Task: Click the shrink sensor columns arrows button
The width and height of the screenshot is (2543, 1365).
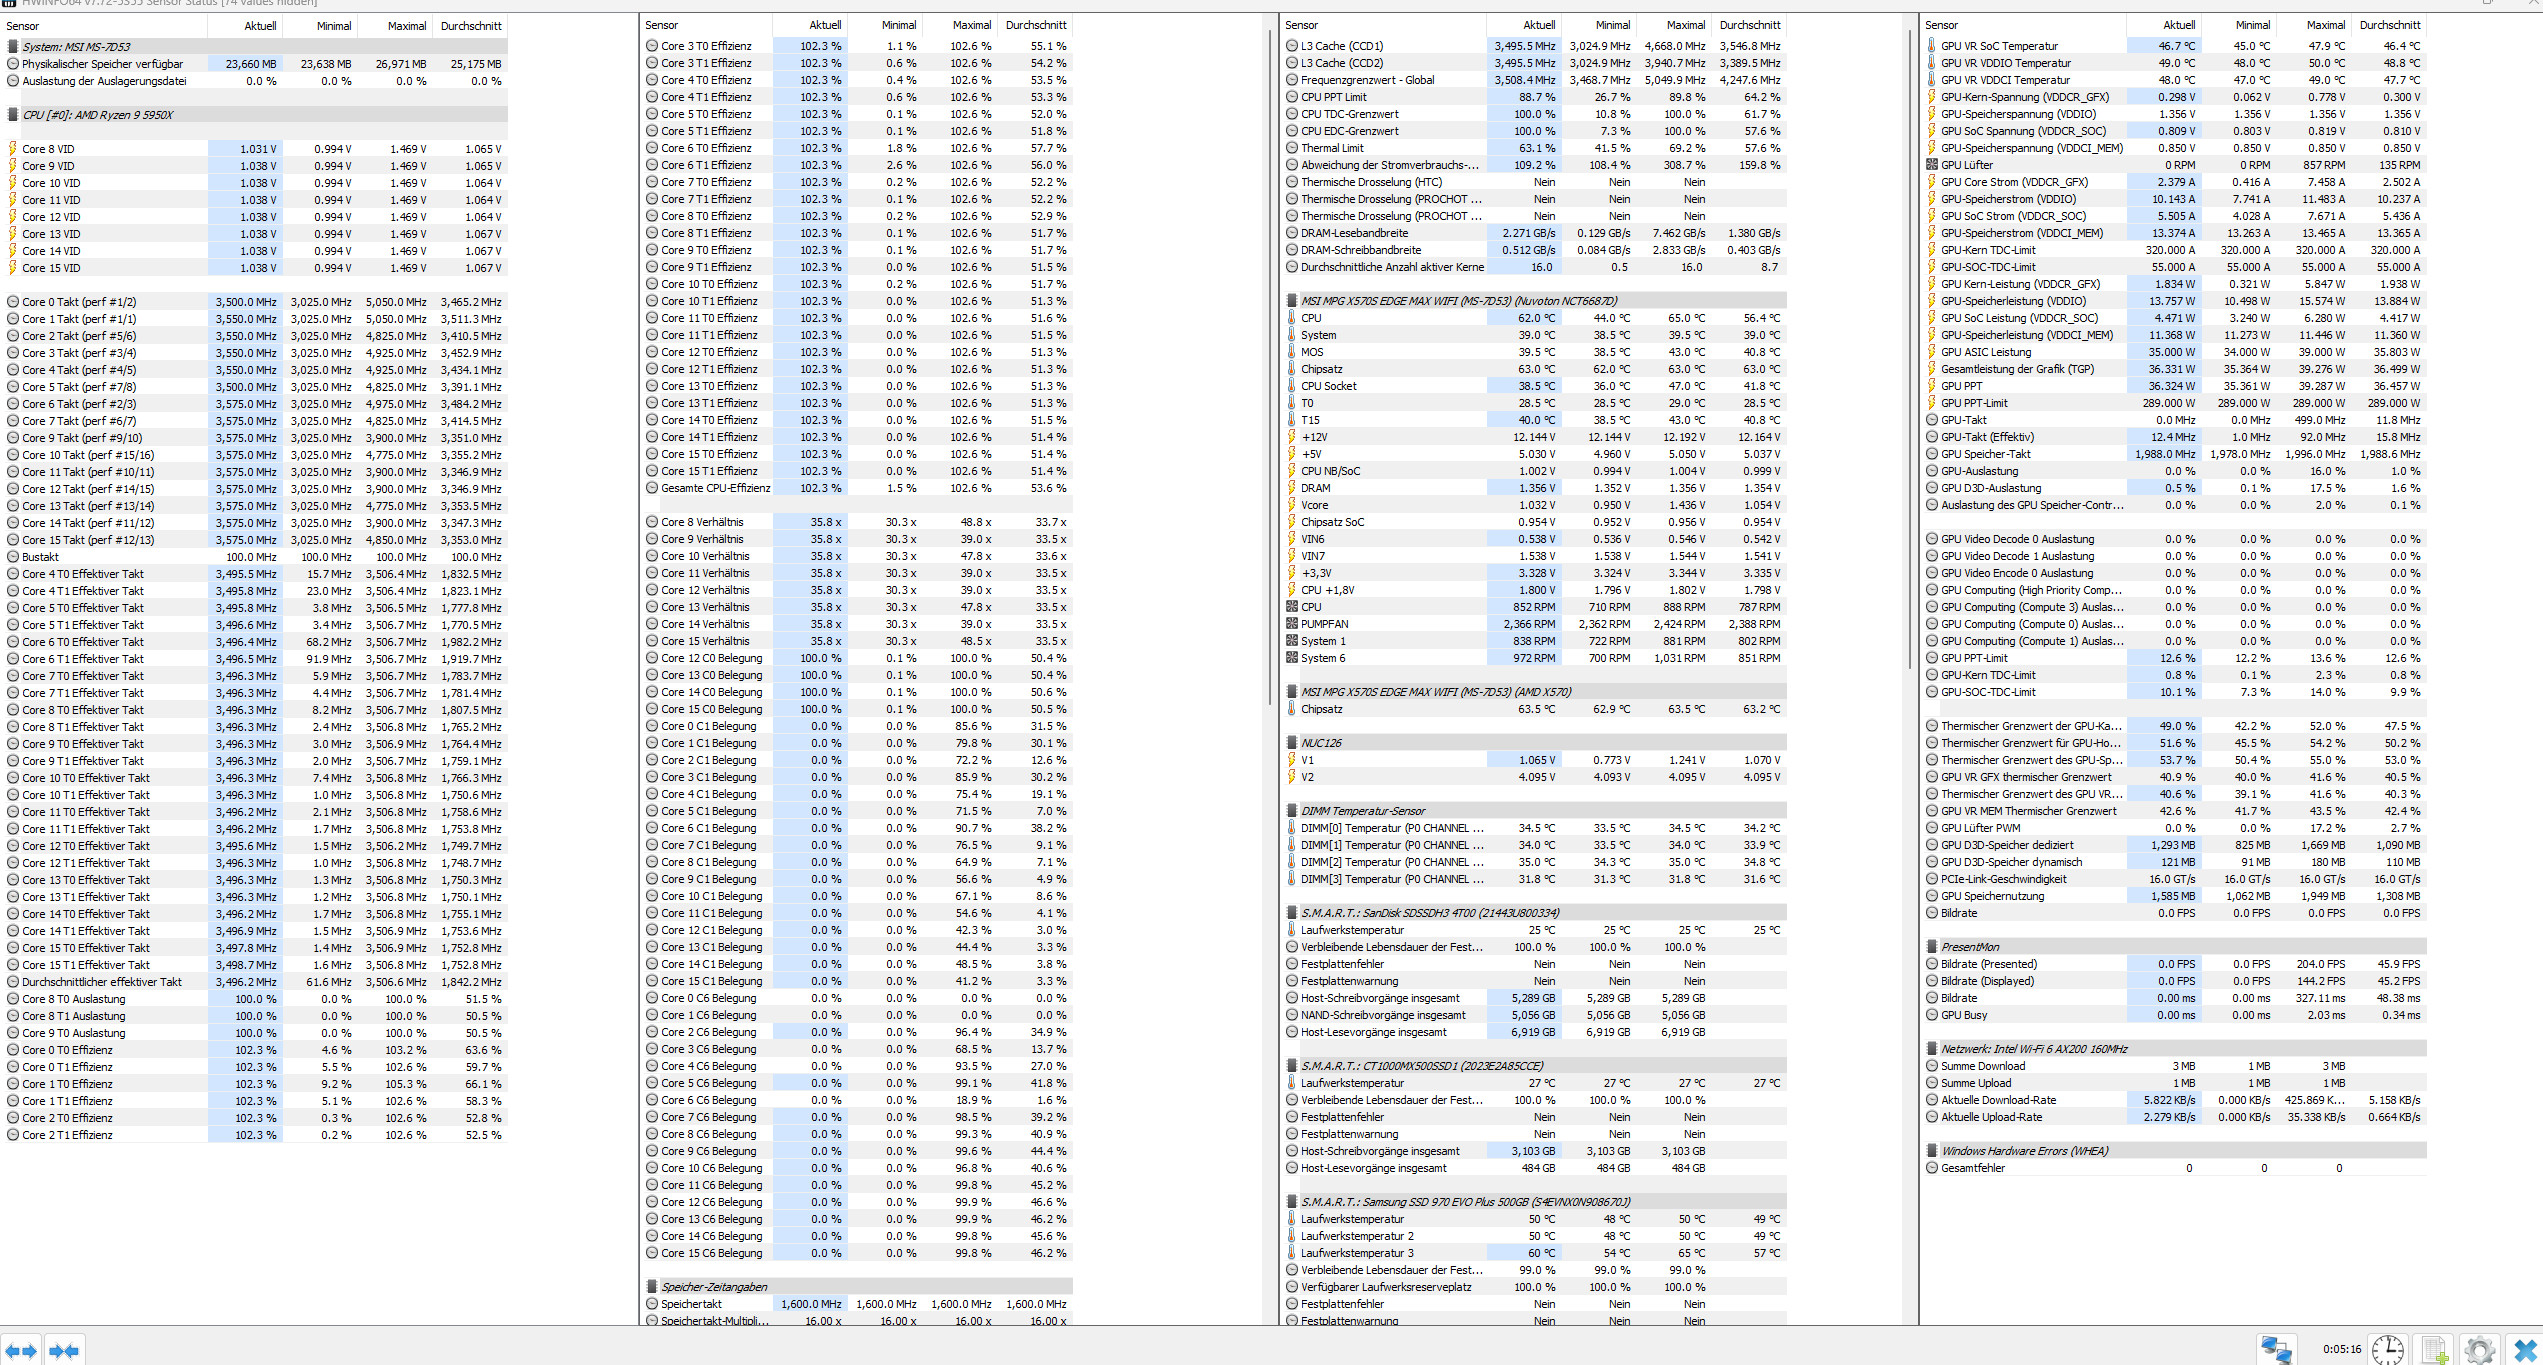Action: click(64, 1350)
